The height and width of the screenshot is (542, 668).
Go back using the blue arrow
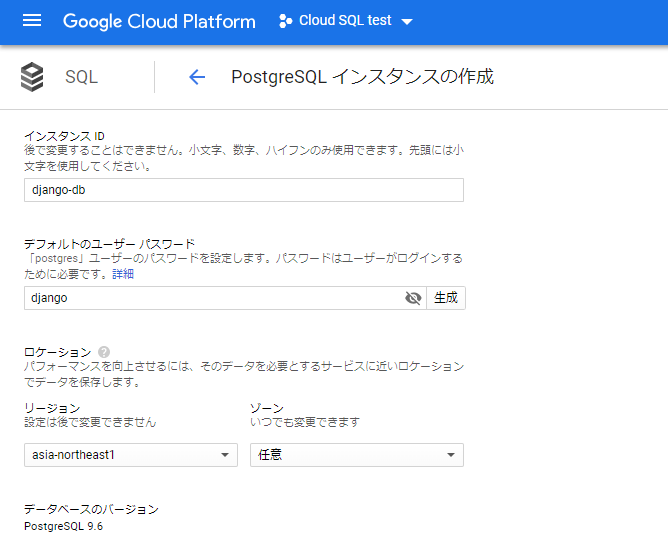coord(197,77)
